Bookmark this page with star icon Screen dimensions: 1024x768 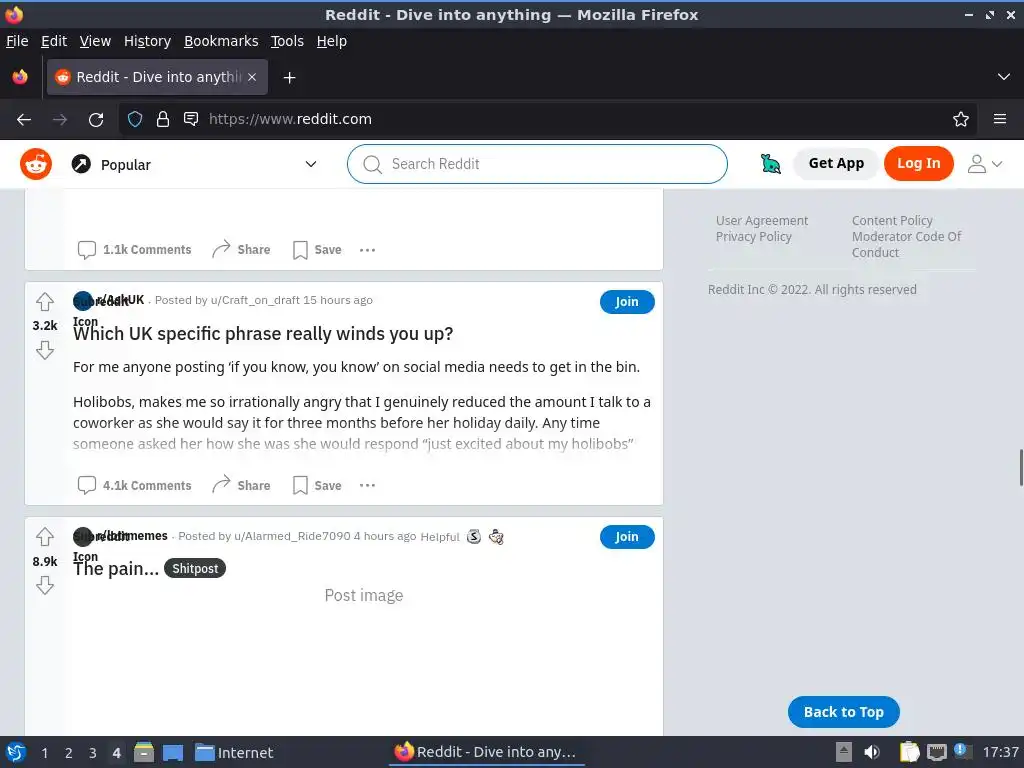click(961, 120)
